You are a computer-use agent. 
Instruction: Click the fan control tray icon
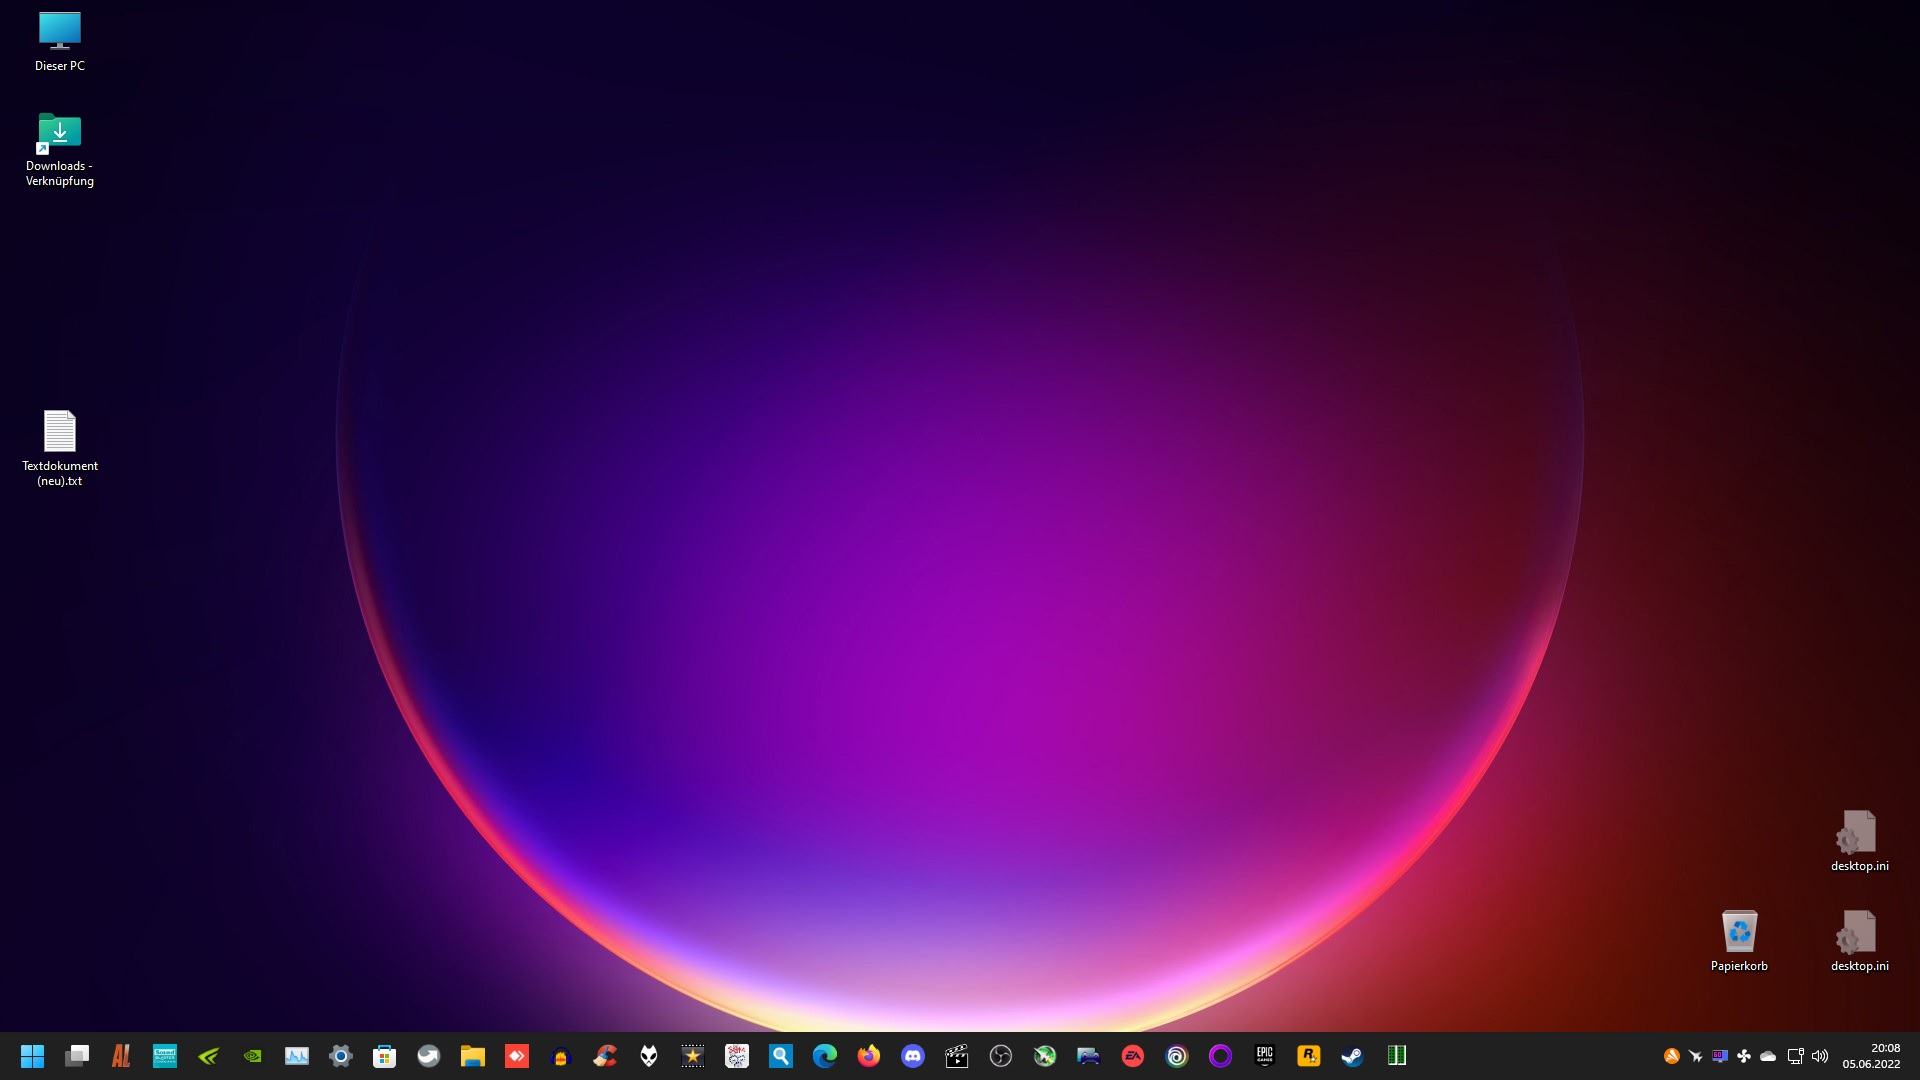click(x=1744, y=1056)
